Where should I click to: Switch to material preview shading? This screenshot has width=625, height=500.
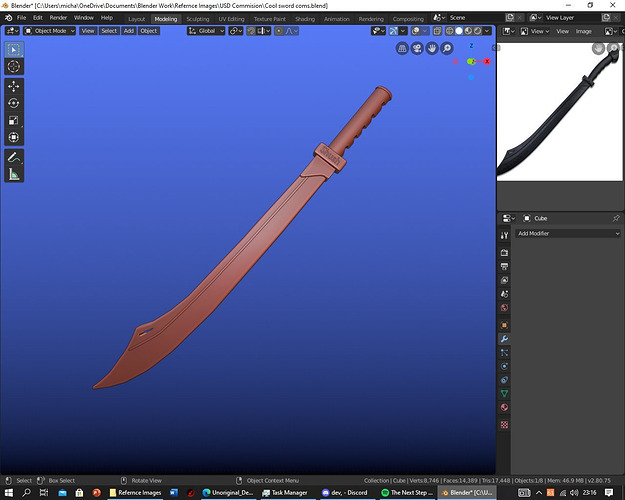click(468, 31)
